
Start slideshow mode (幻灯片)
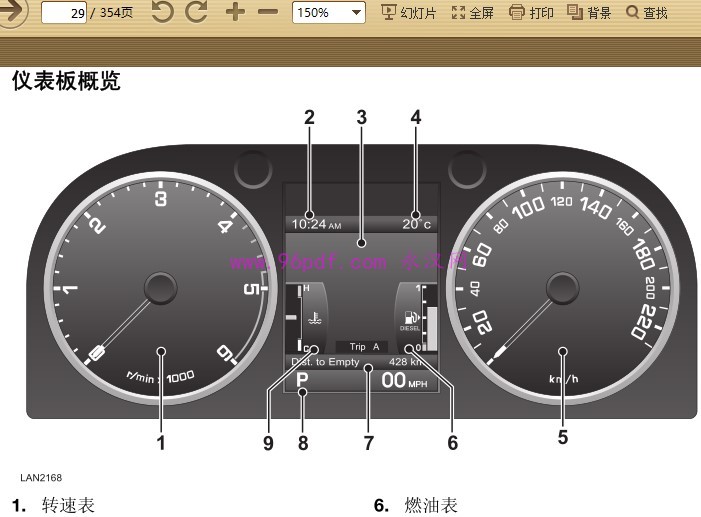pos(409,13)
